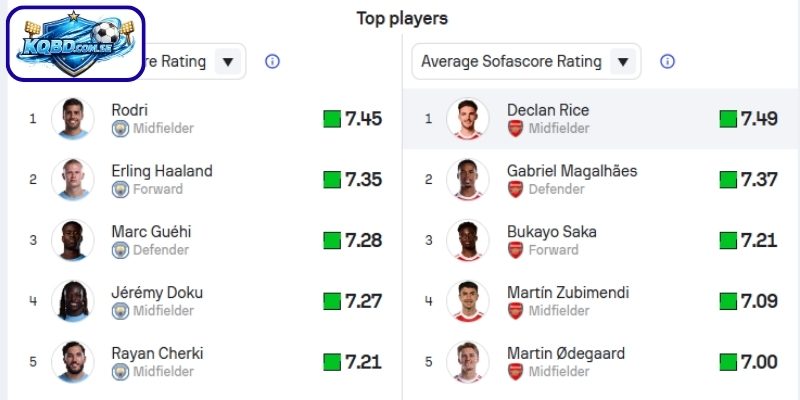
Task: Open the Average Sofascore Rating dropdown
Action: pos(525,61)
